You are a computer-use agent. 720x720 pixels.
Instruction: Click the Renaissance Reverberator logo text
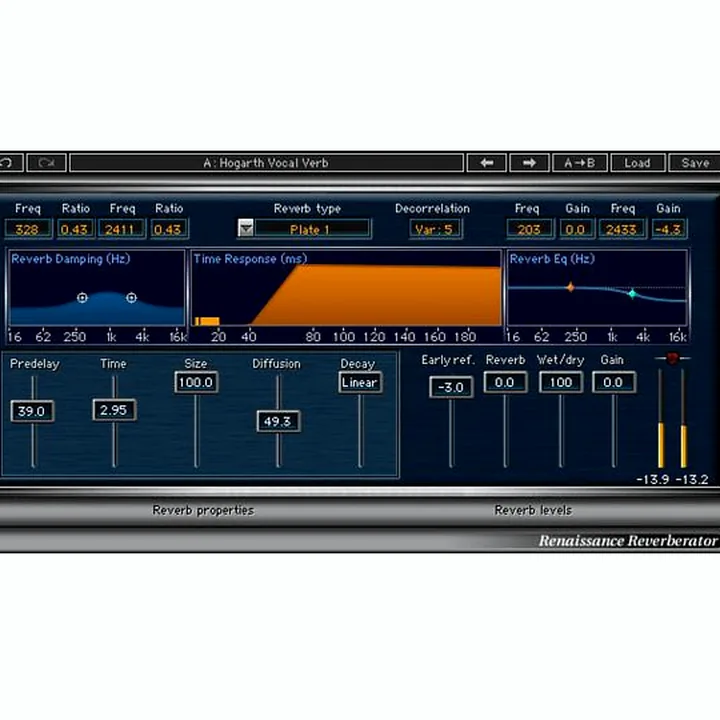click(627, 541)
